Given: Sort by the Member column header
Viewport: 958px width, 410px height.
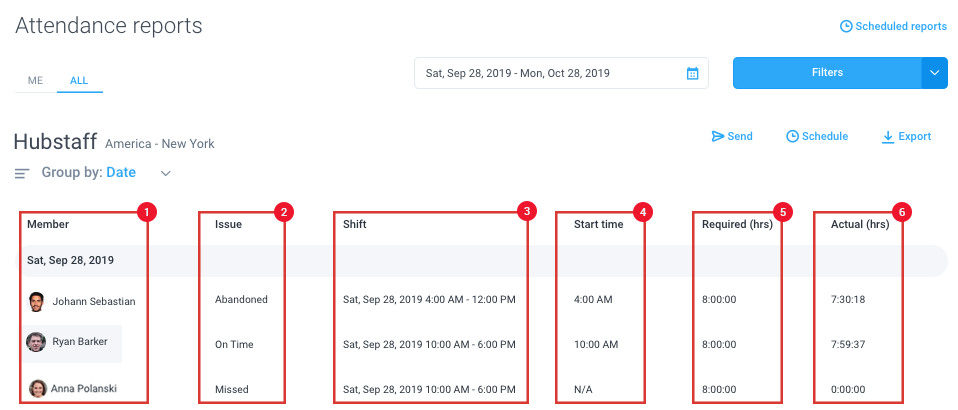Looking at the screenshot, I should (x=48, y=224).
